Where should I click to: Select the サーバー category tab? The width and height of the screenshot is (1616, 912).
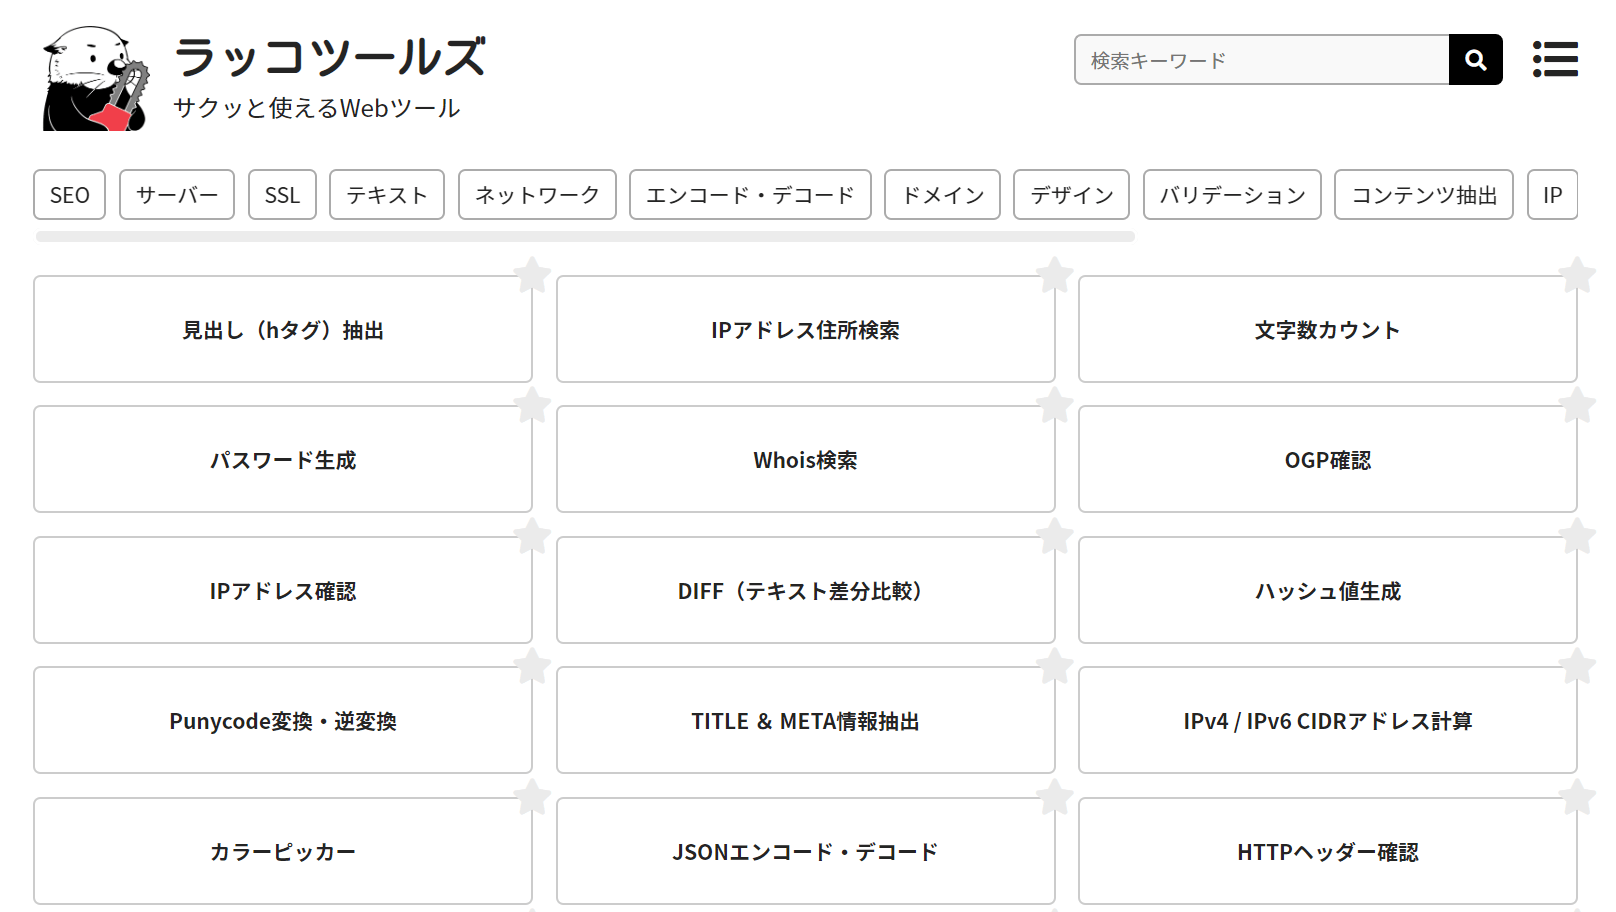coord(177,195)
